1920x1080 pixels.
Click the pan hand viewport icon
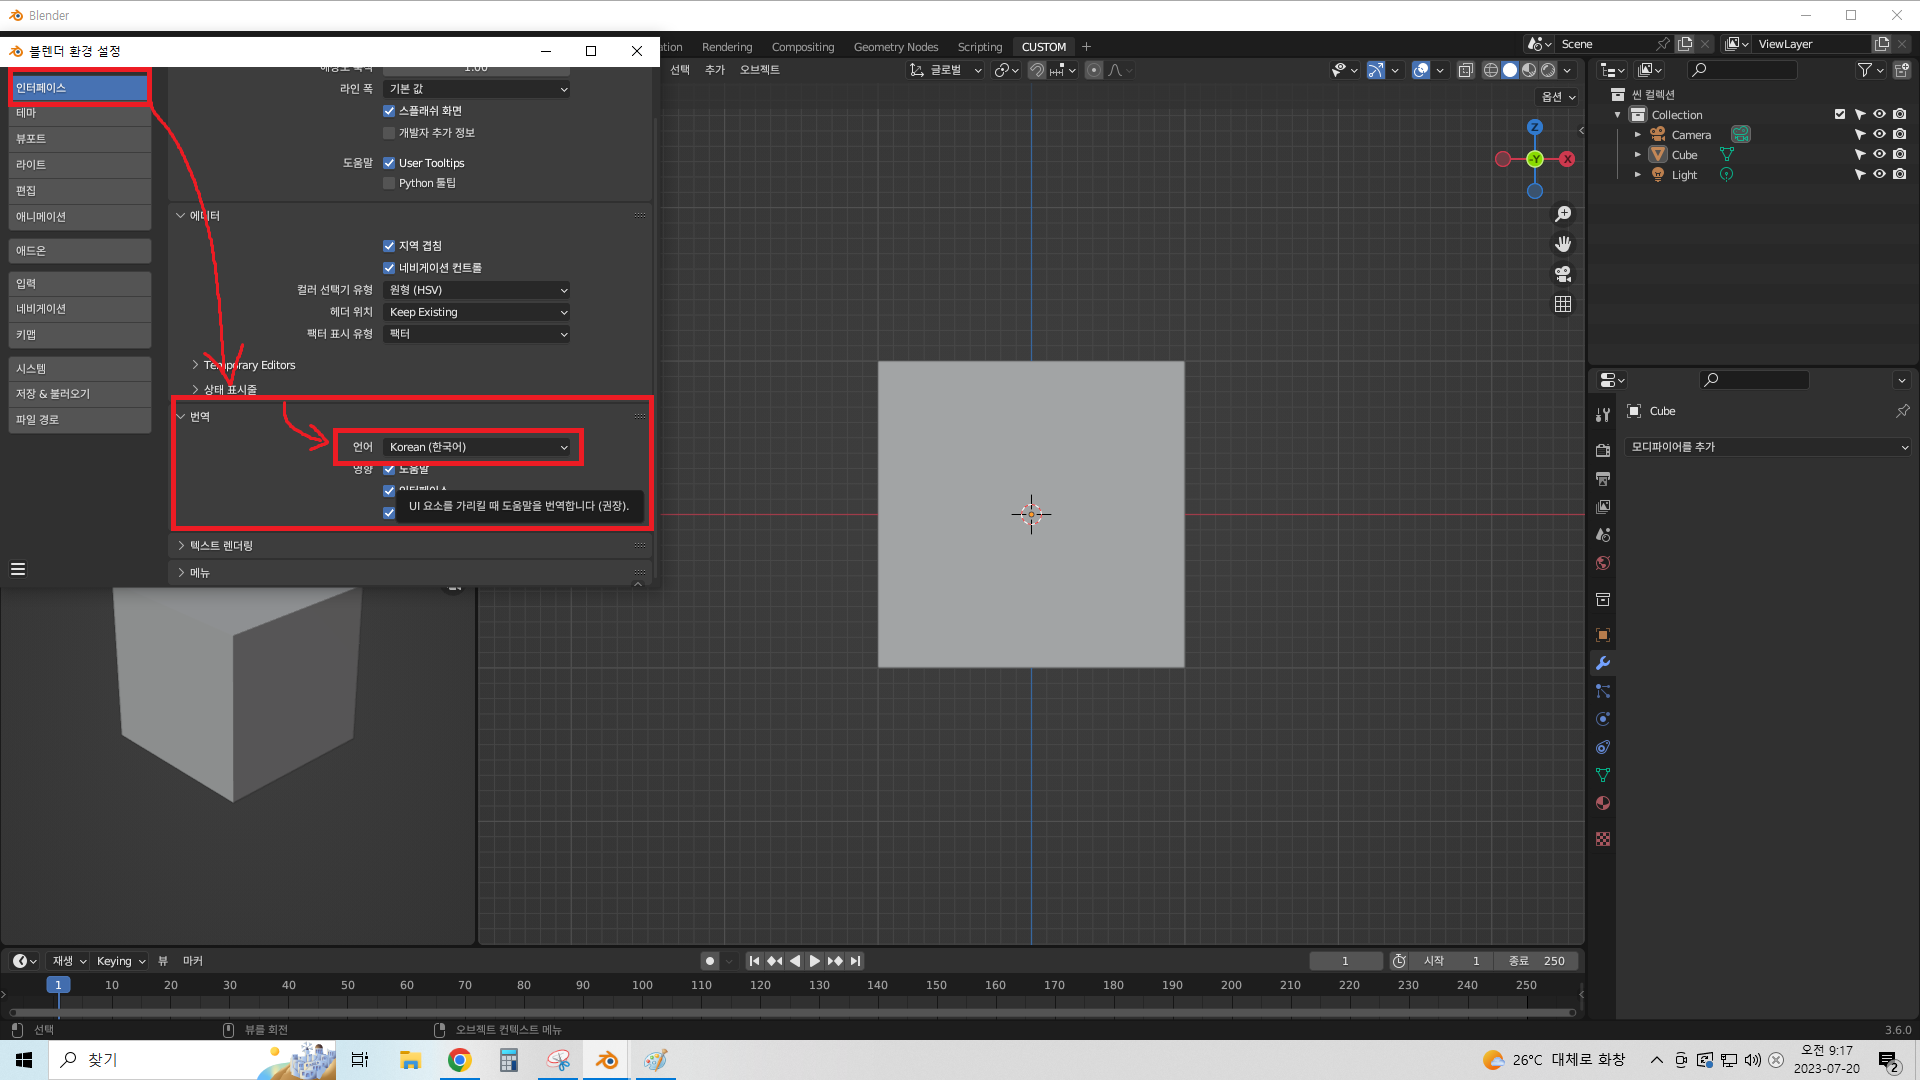(1563, 244)
